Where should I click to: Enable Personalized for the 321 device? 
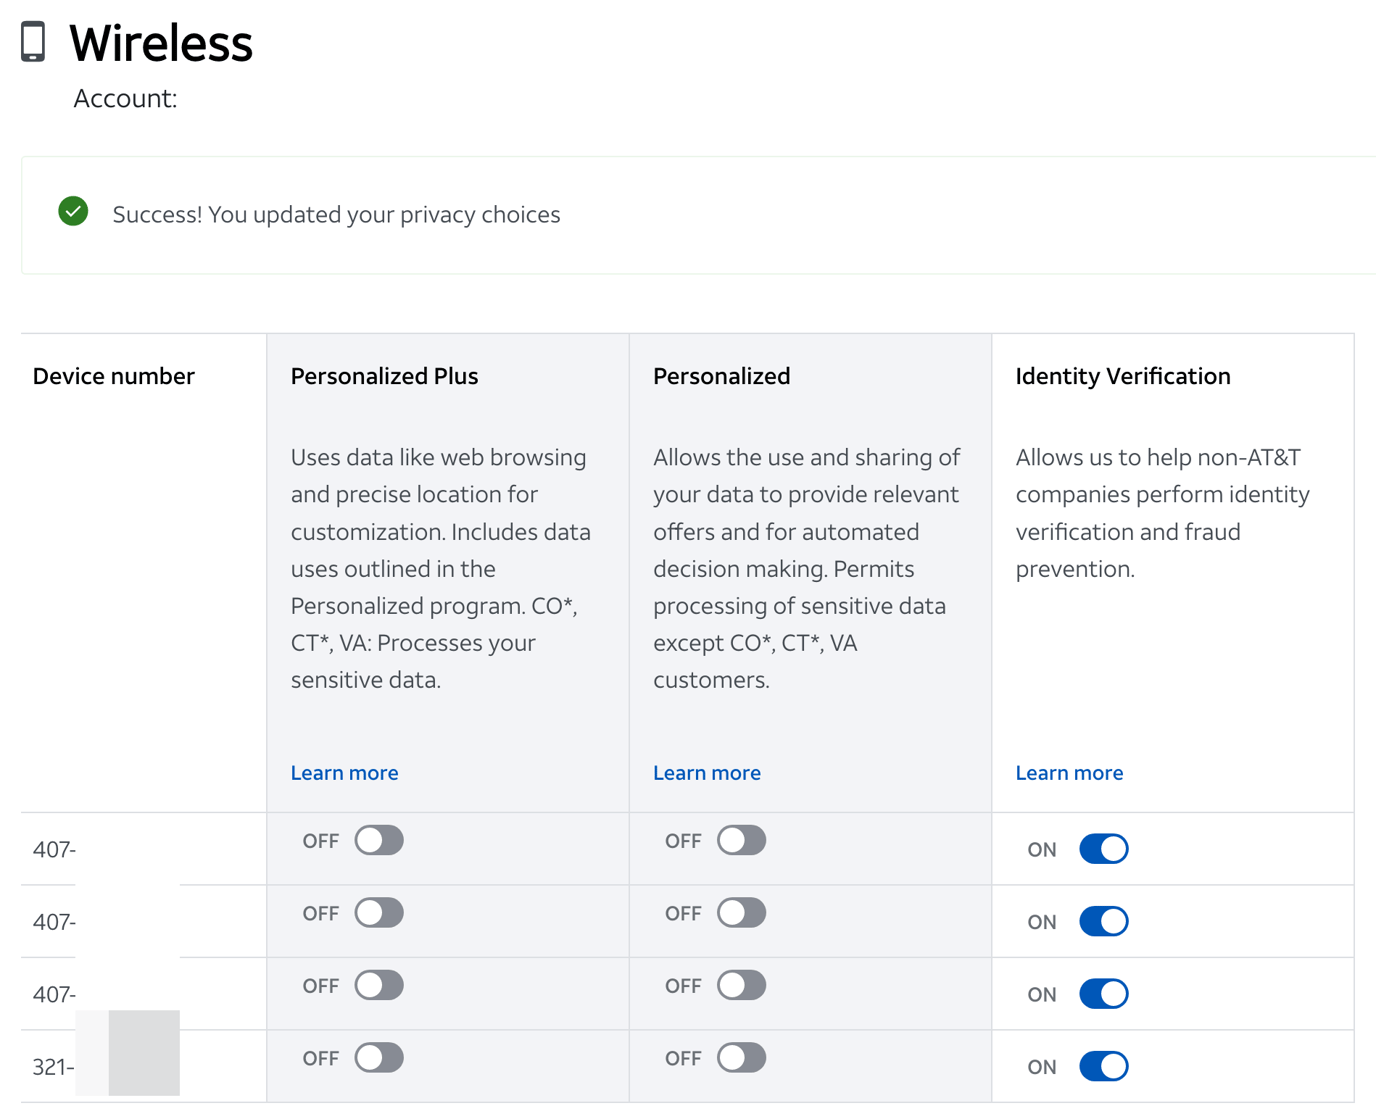[x=741, y=1058]
